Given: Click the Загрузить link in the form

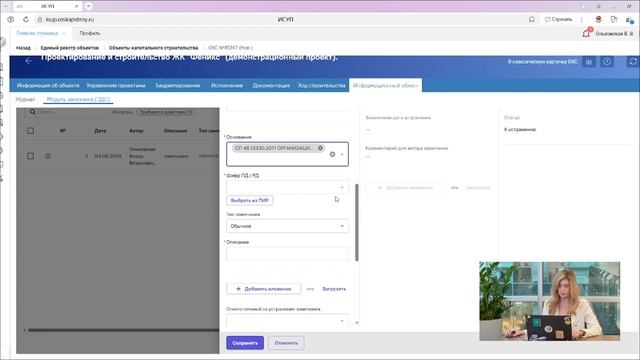Looking at the screenshot, I should [334, 289].
